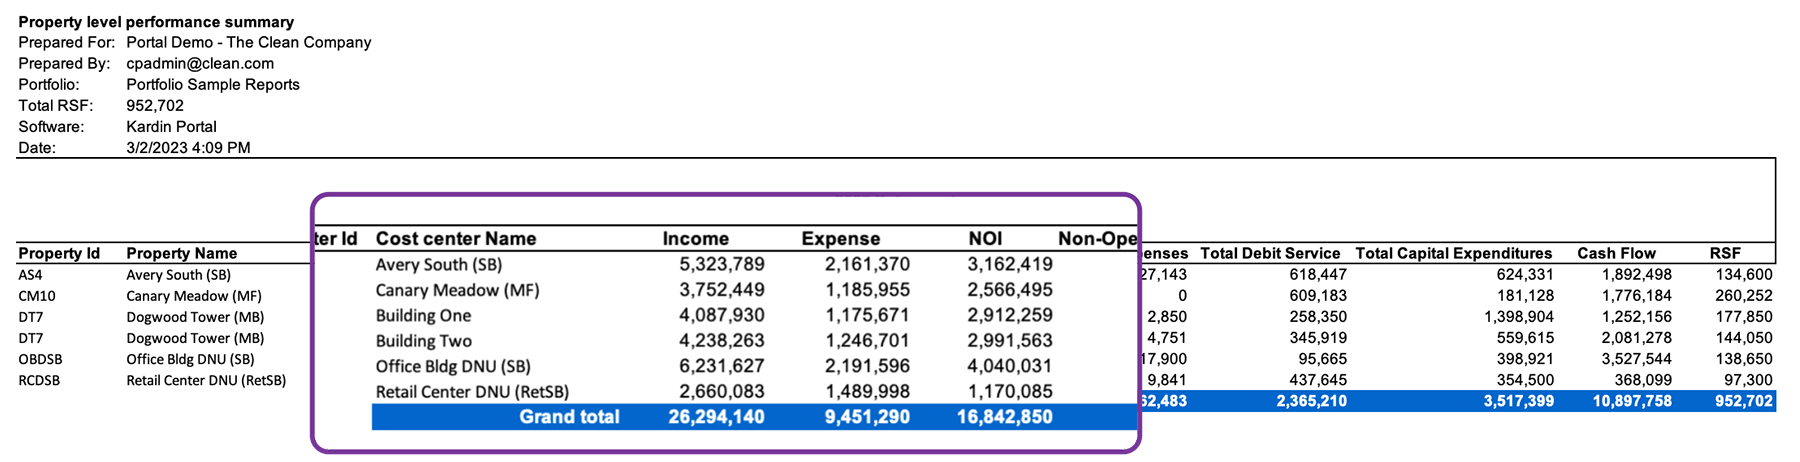Click the Cost center Name column header

[455, 239]
